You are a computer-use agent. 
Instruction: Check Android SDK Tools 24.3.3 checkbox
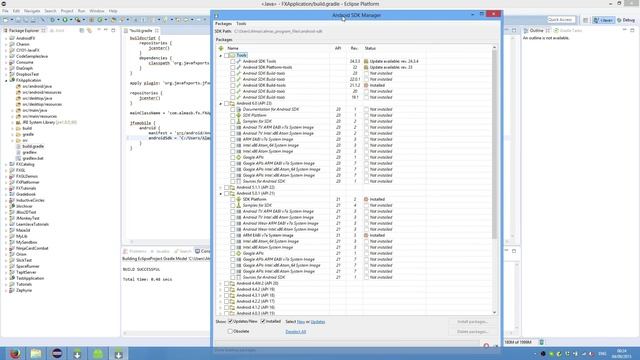click(233, 61)
